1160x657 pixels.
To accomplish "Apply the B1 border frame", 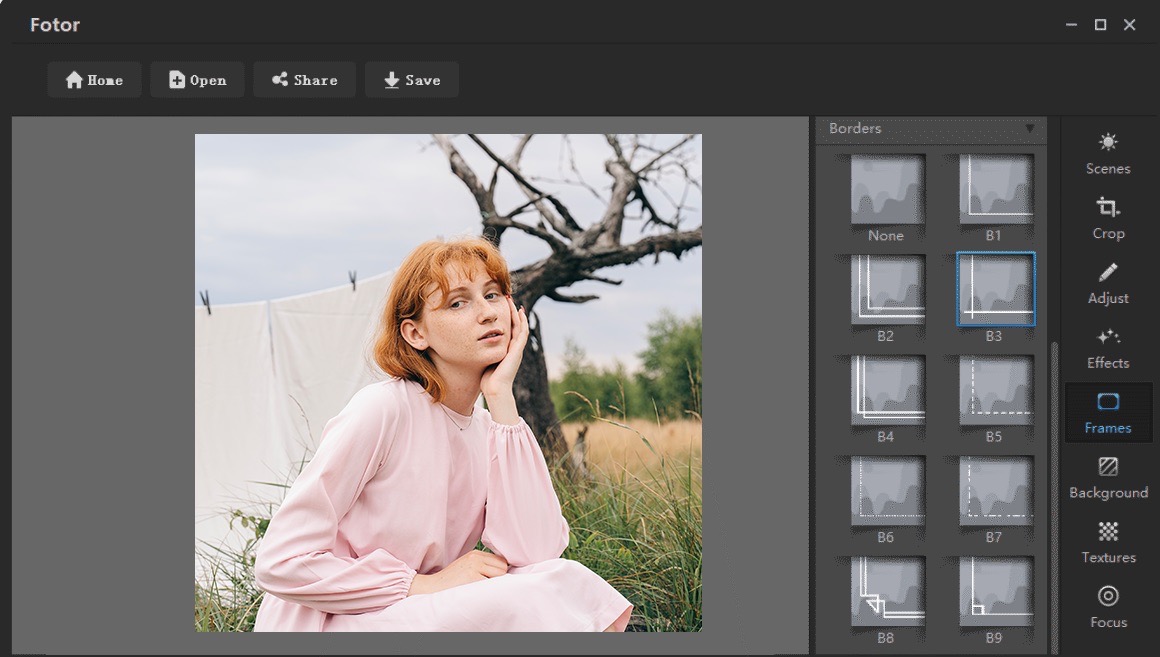I will pyautogui.click(x=995, y=189).
